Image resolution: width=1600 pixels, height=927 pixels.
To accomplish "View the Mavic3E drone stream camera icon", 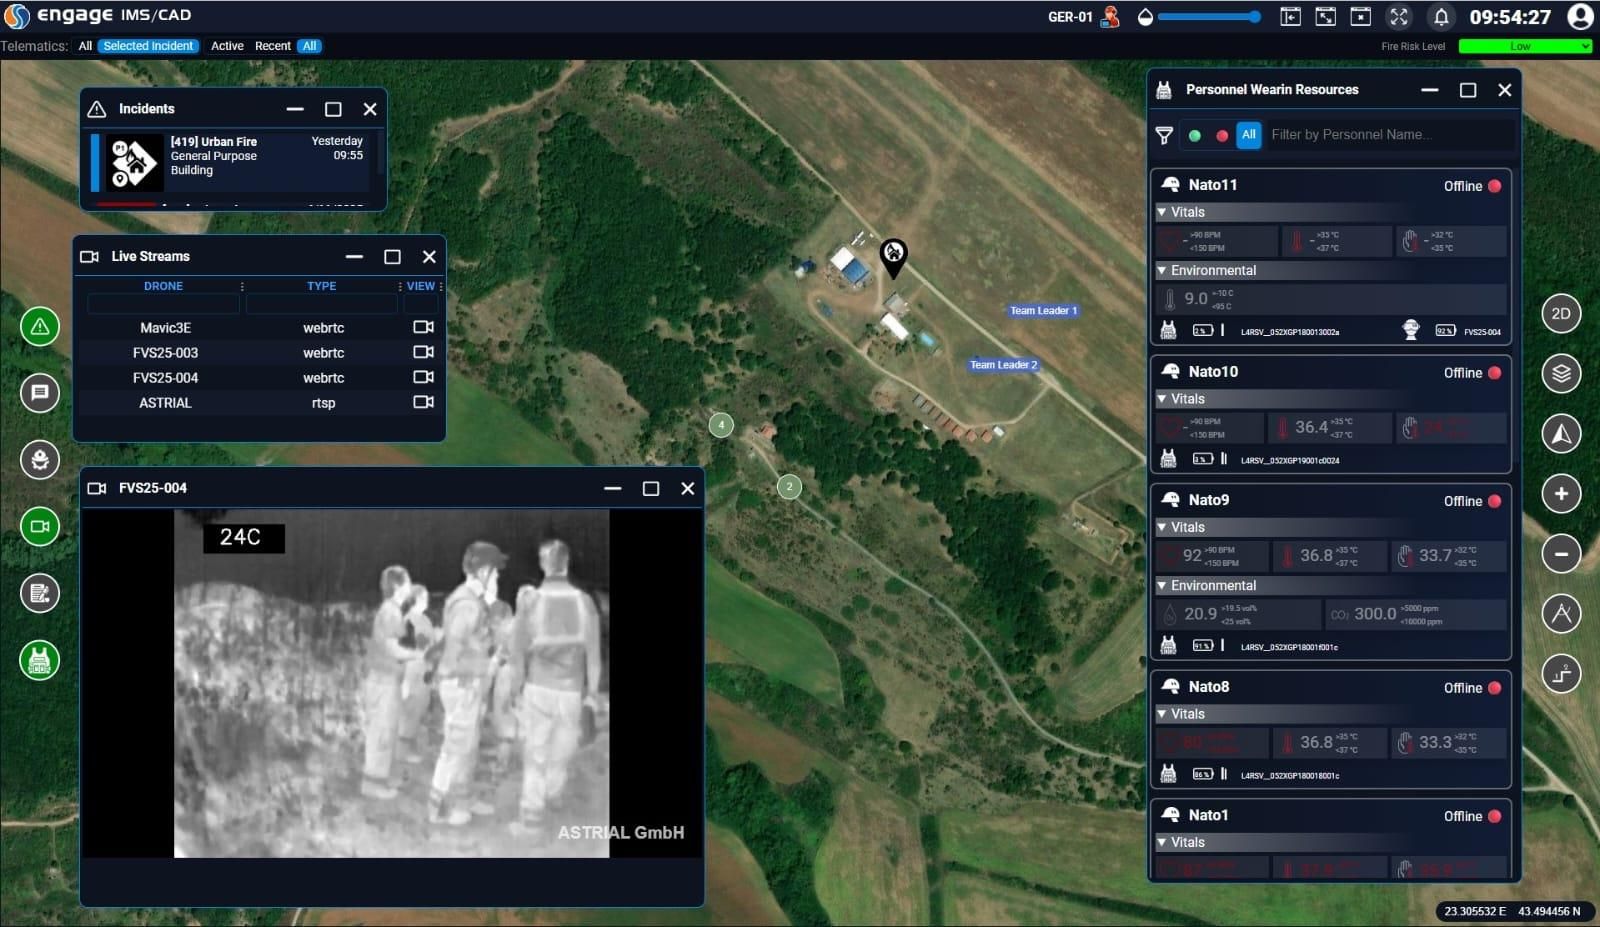I will pyautogui.click(x=423, y=327).
